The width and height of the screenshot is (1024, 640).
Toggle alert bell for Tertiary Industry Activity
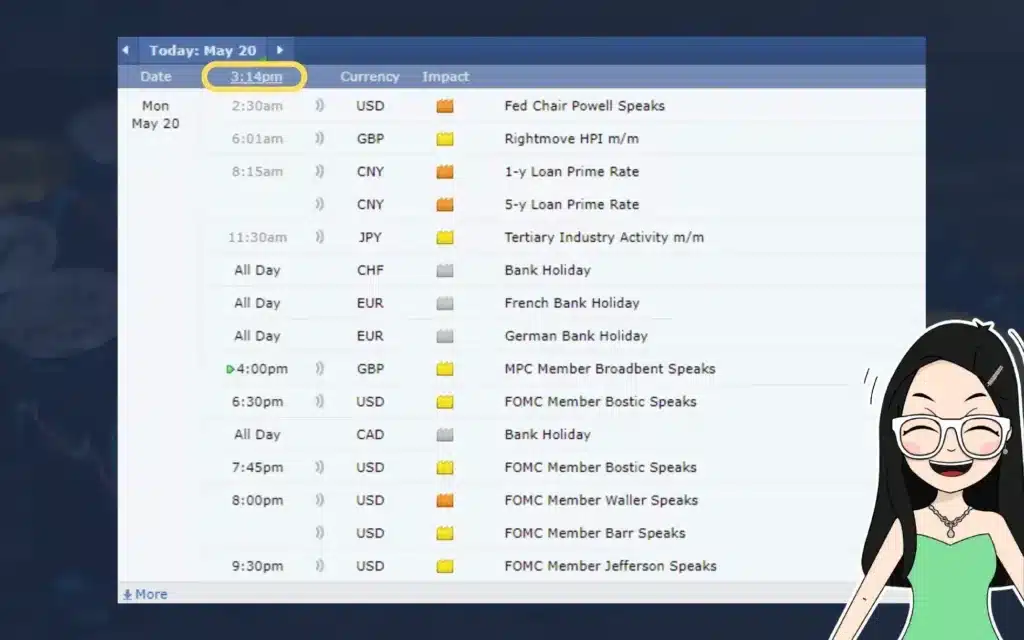(319, 236)
